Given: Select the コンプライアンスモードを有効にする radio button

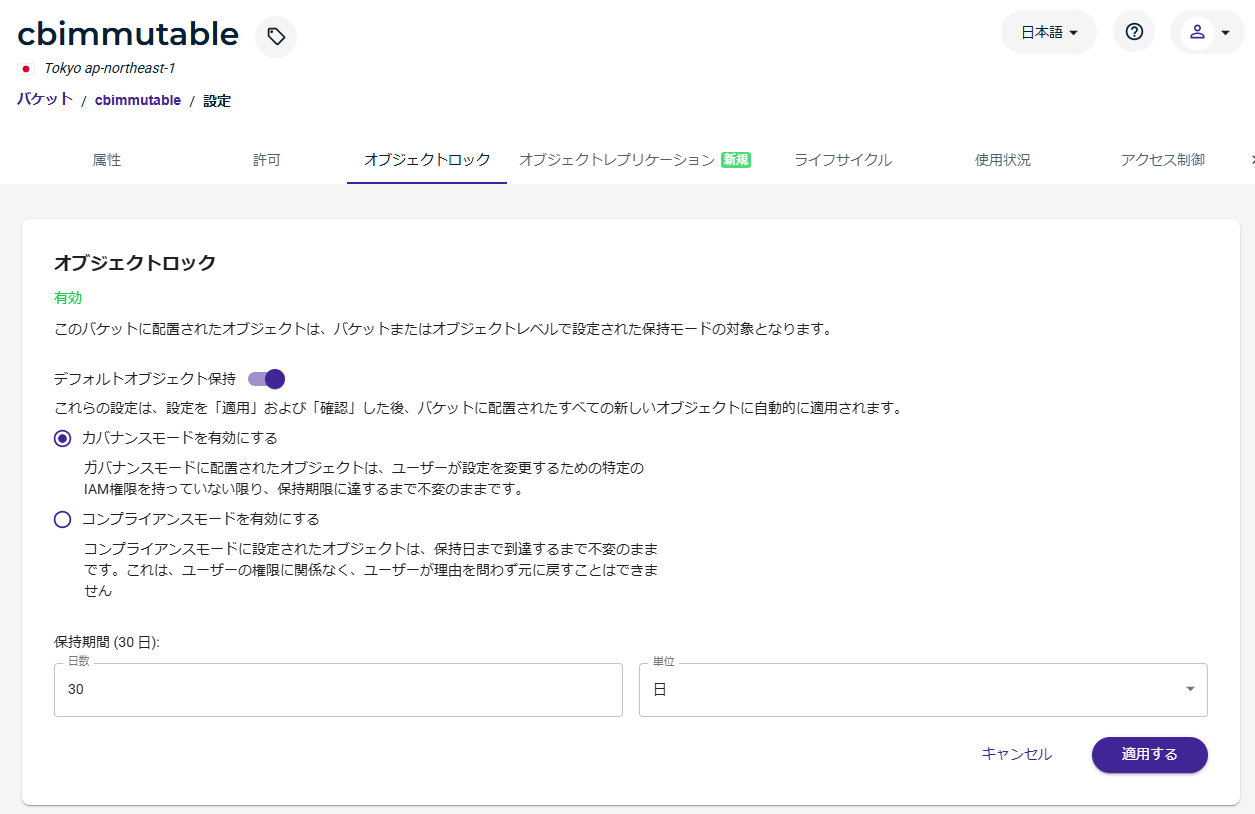Looking at the screenshot, I should [x=63, y=519].
